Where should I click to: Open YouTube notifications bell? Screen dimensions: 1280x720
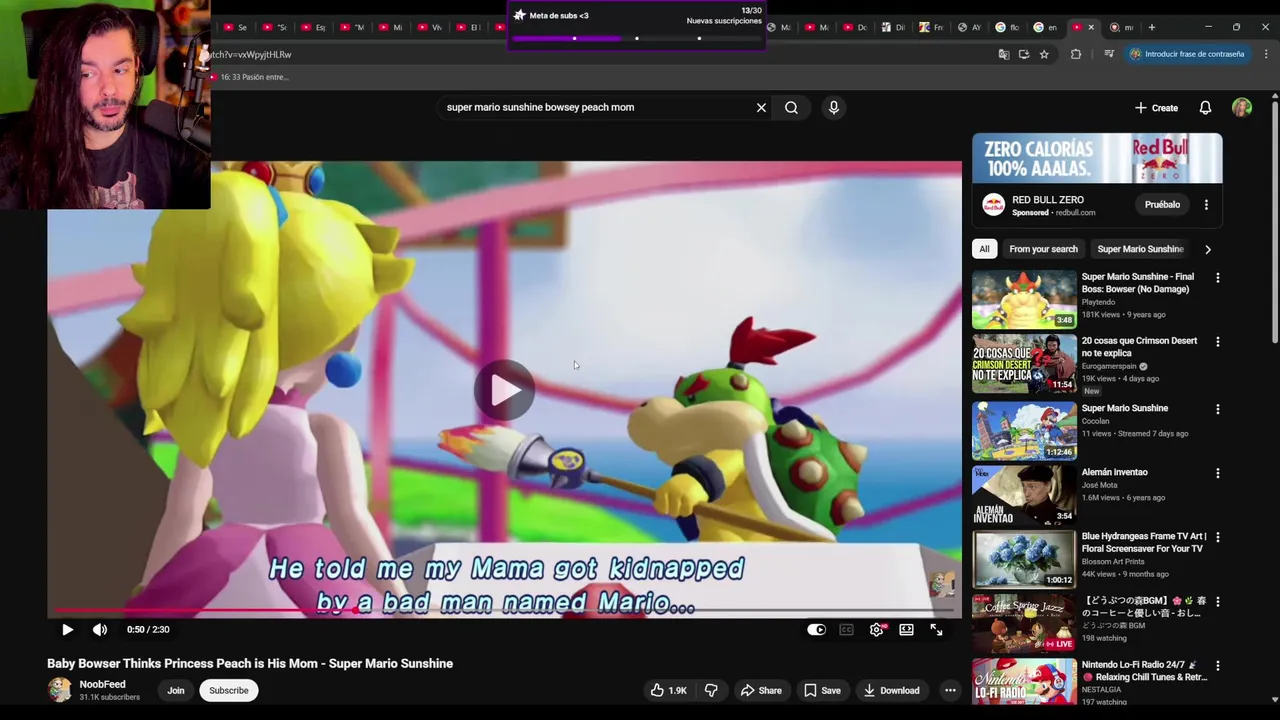click(1205, 108)
